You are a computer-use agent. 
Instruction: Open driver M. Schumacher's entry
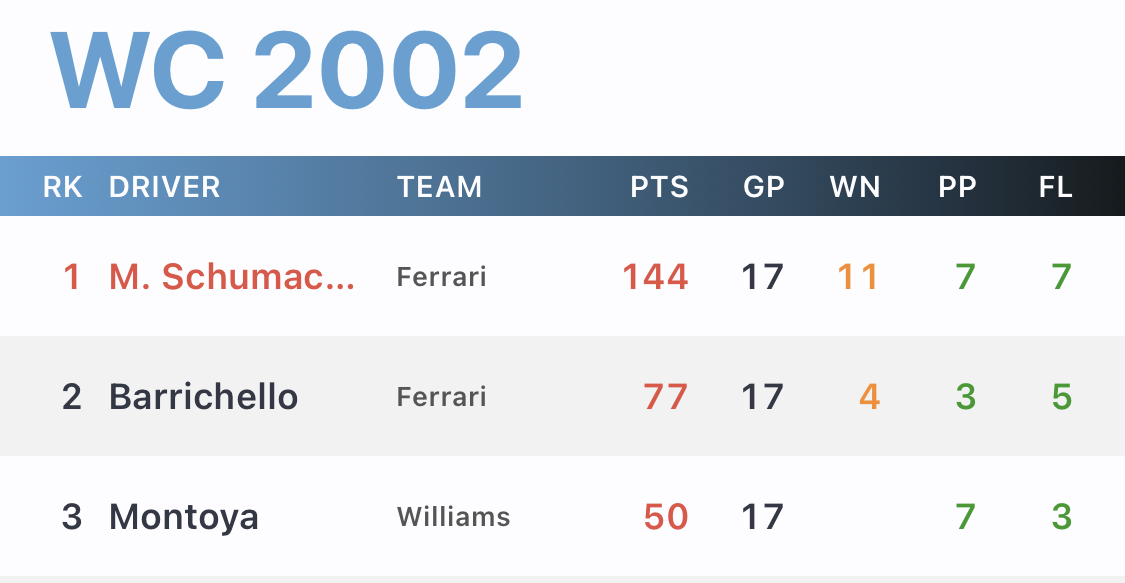pos(232,277)
